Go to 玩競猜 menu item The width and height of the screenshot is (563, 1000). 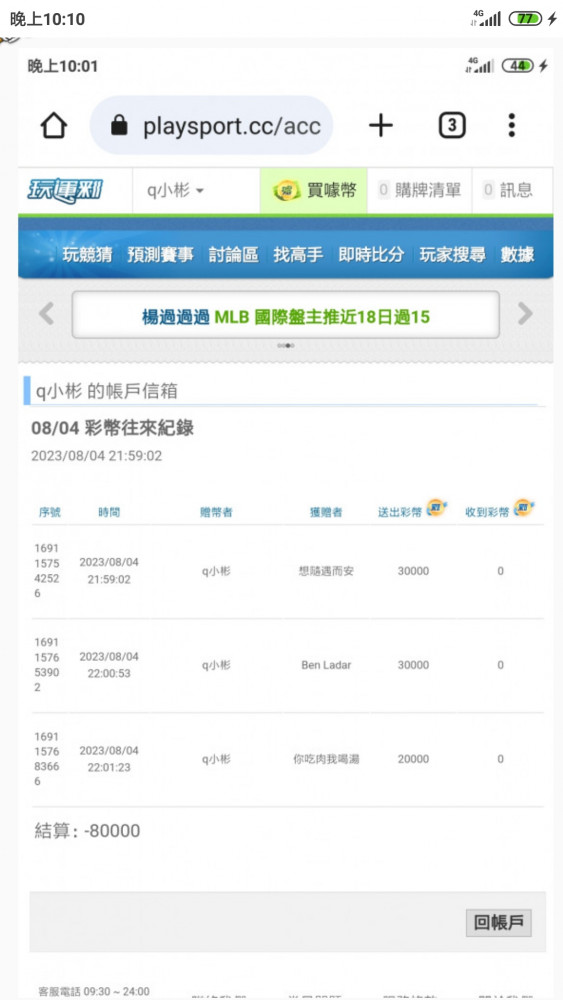[87, 255]
